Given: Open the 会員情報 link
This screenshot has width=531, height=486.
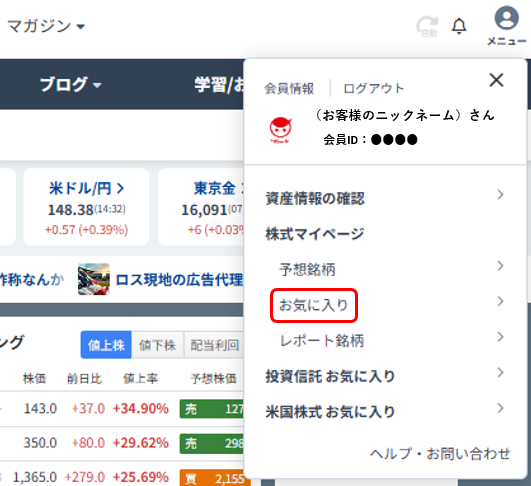Looking at the screenshot, I should pos(289,89).
